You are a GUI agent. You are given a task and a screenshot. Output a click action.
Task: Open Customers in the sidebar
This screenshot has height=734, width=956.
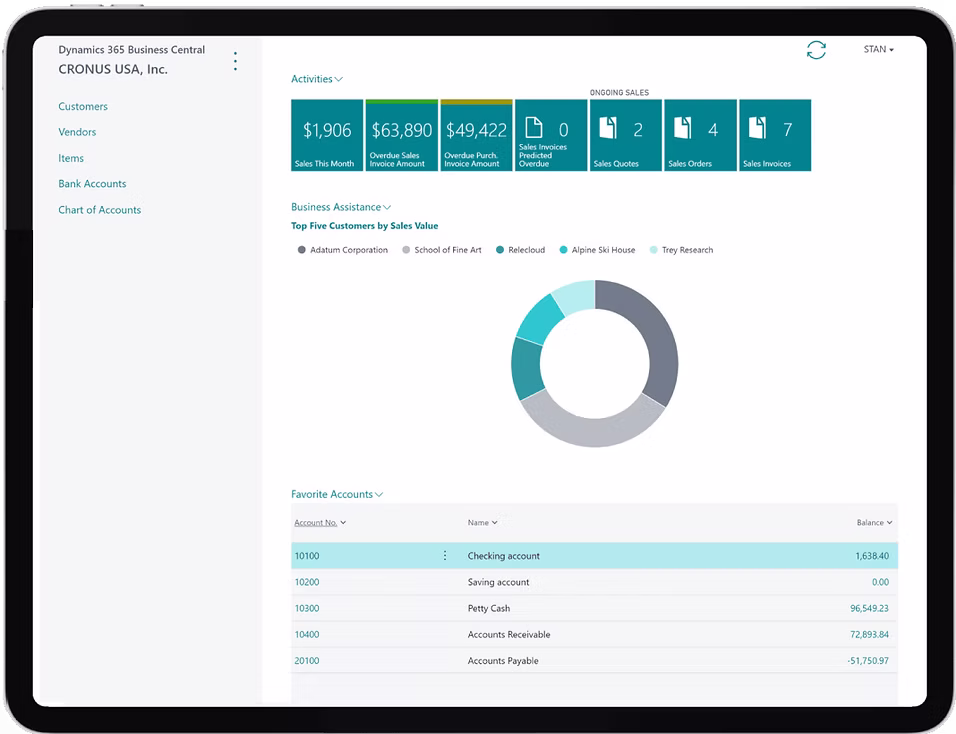tap(83, 107)
